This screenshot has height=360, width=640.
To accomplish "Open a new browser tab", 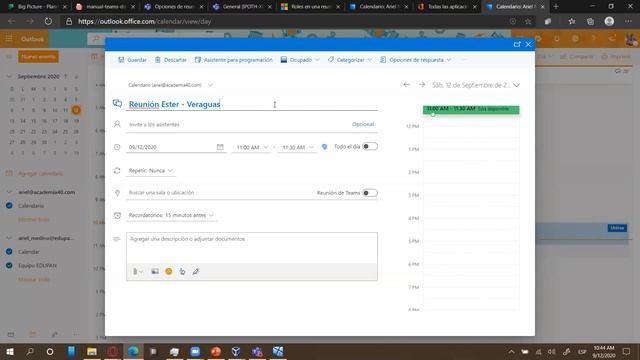I will (556, 7).
